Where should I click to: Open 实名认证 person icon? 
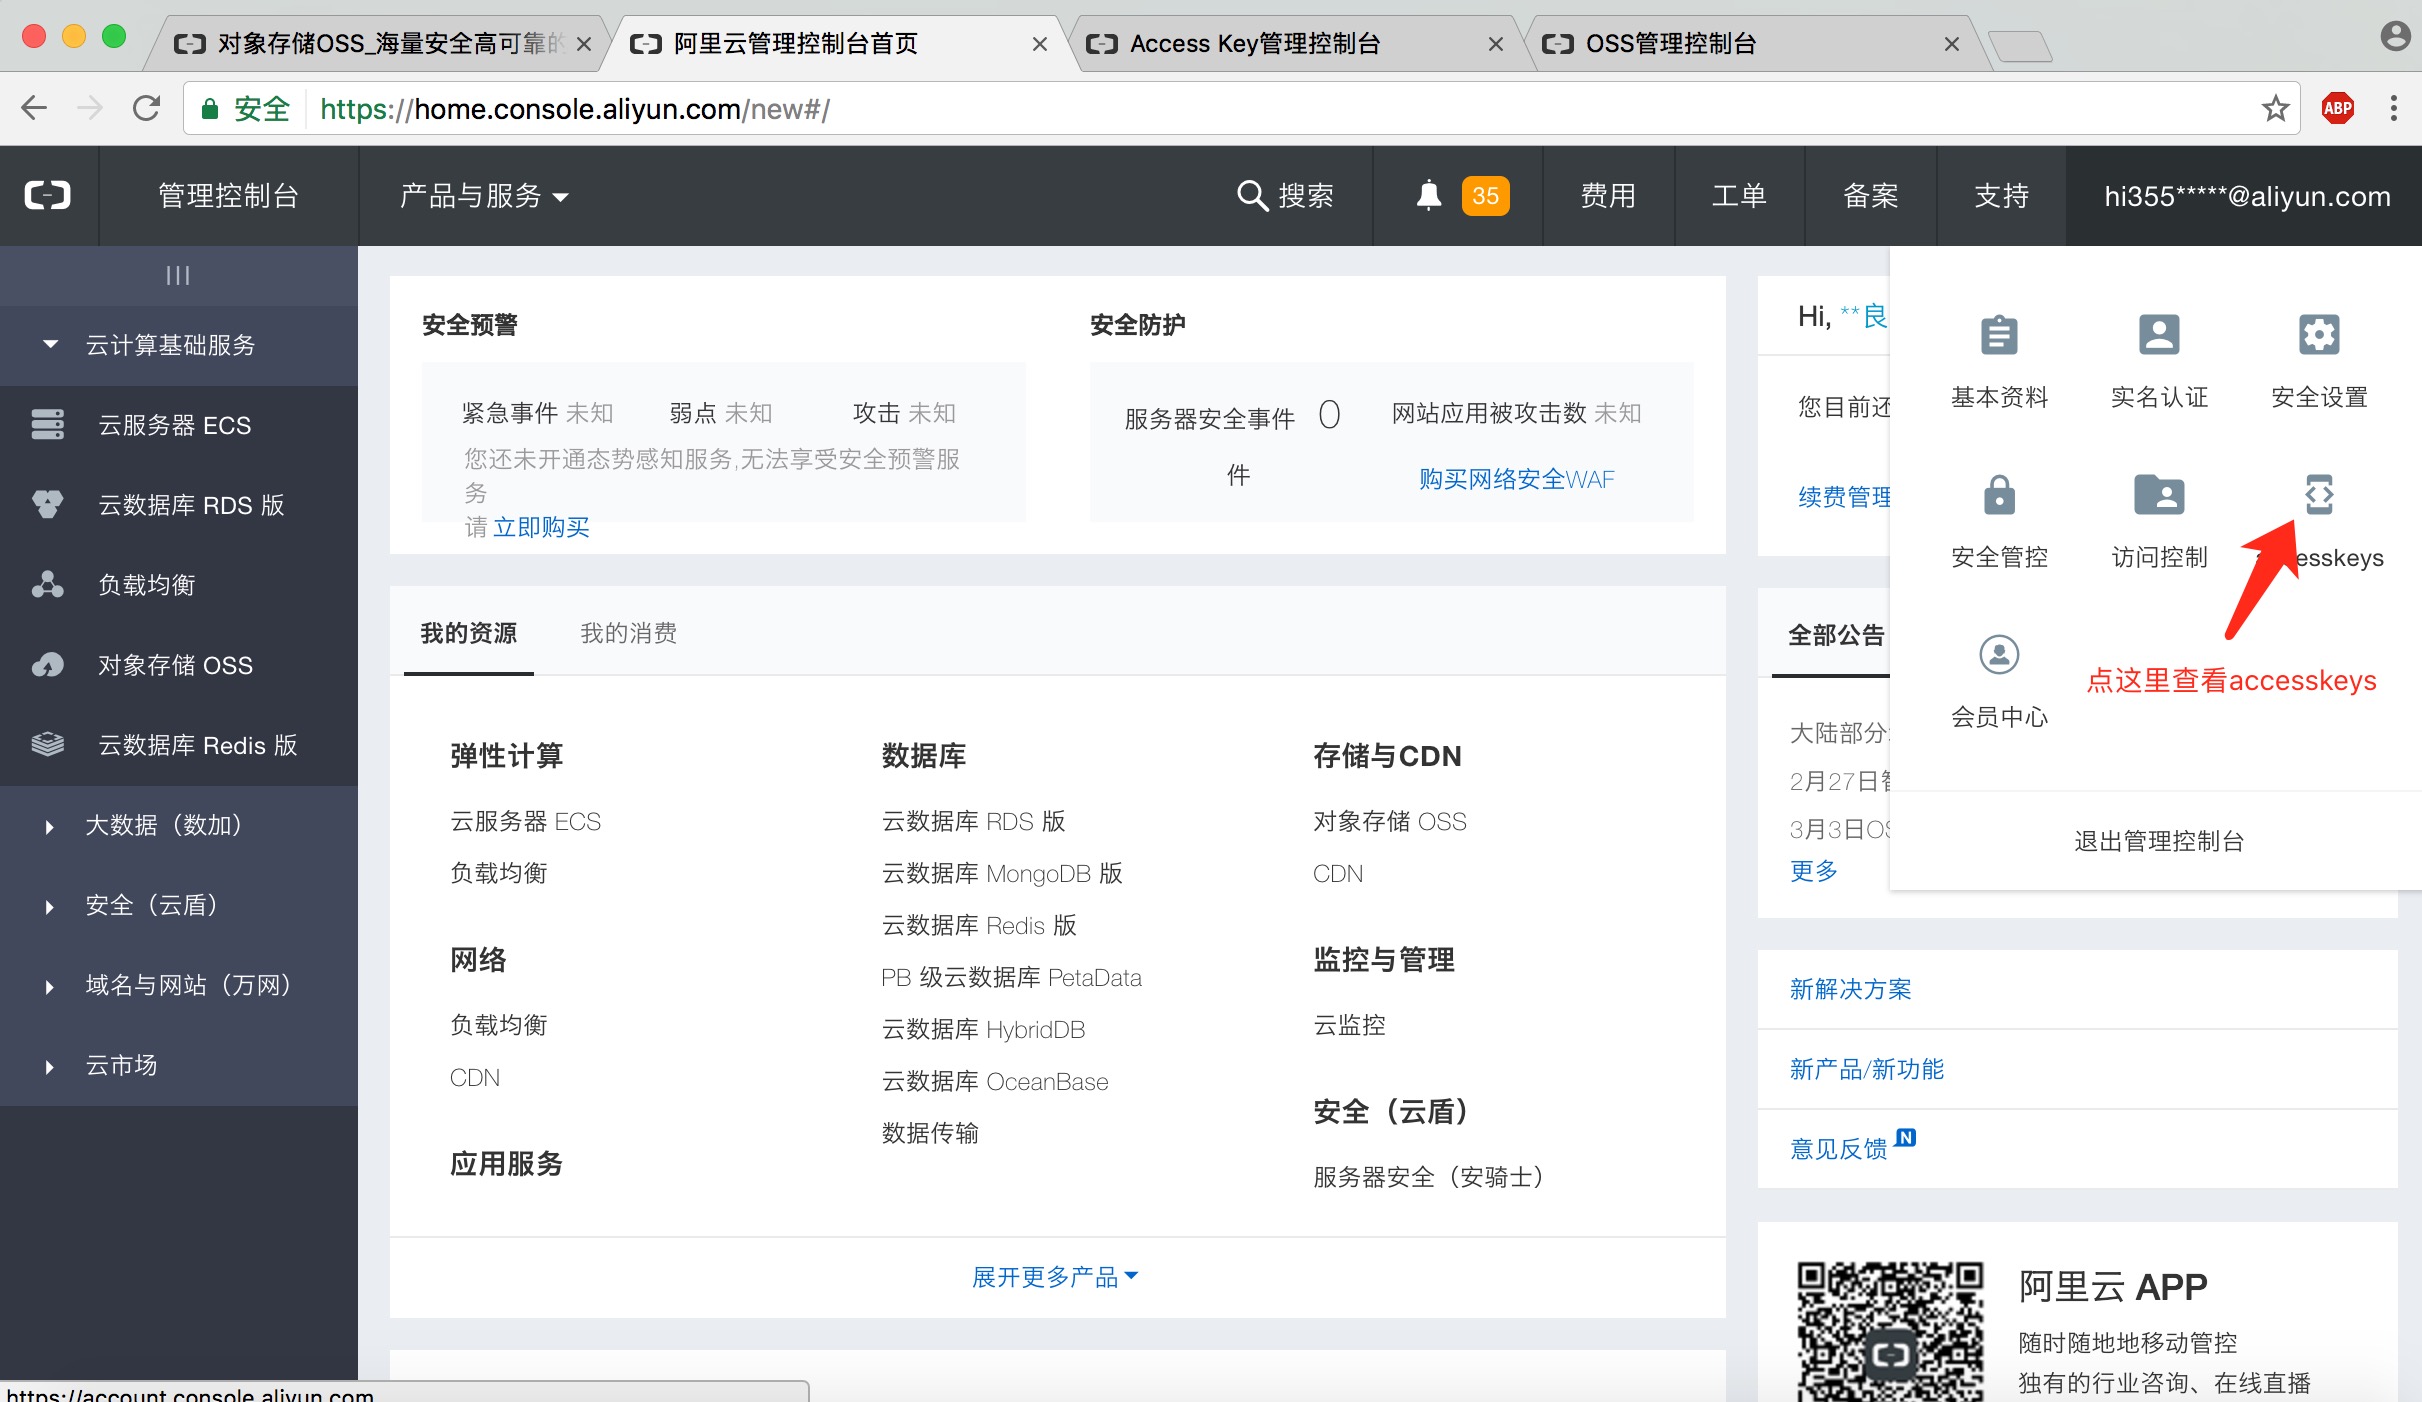[x=2159, y=335]
